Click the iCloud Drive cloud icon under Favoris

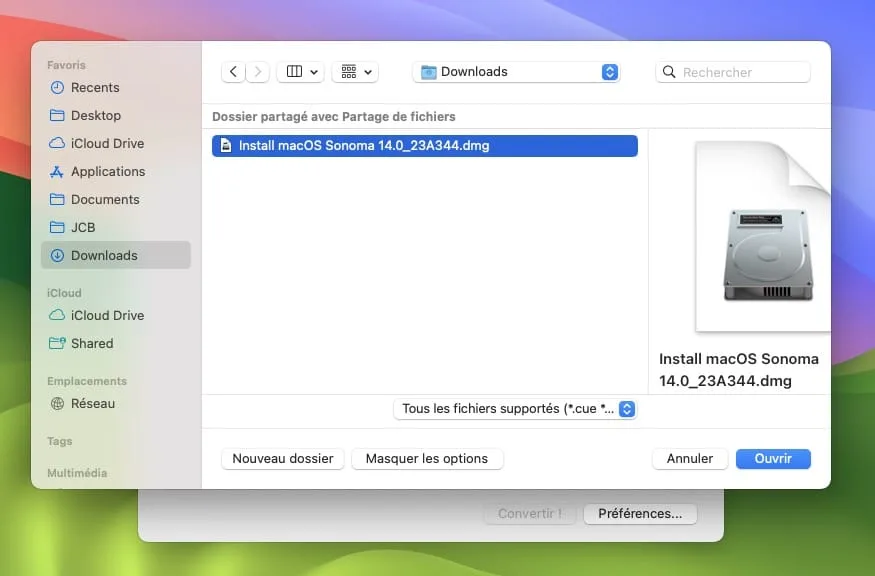pos(57,143)
